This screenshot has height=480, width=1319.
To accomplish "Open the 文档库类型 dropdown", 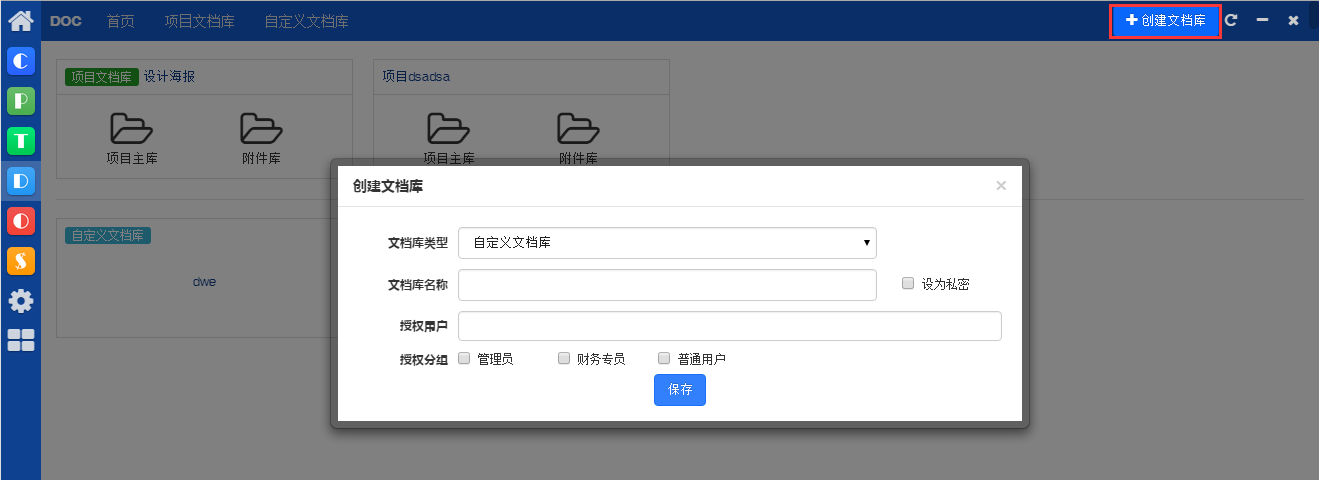I will tap(667, 242).
